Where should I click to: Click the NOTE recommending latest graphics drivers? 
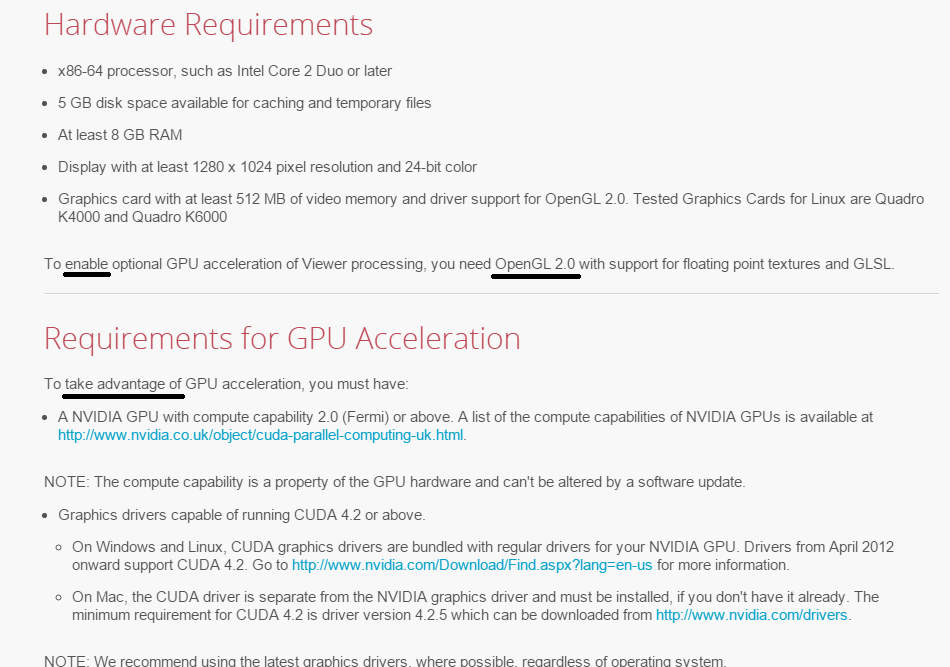(x=385, y=659)
